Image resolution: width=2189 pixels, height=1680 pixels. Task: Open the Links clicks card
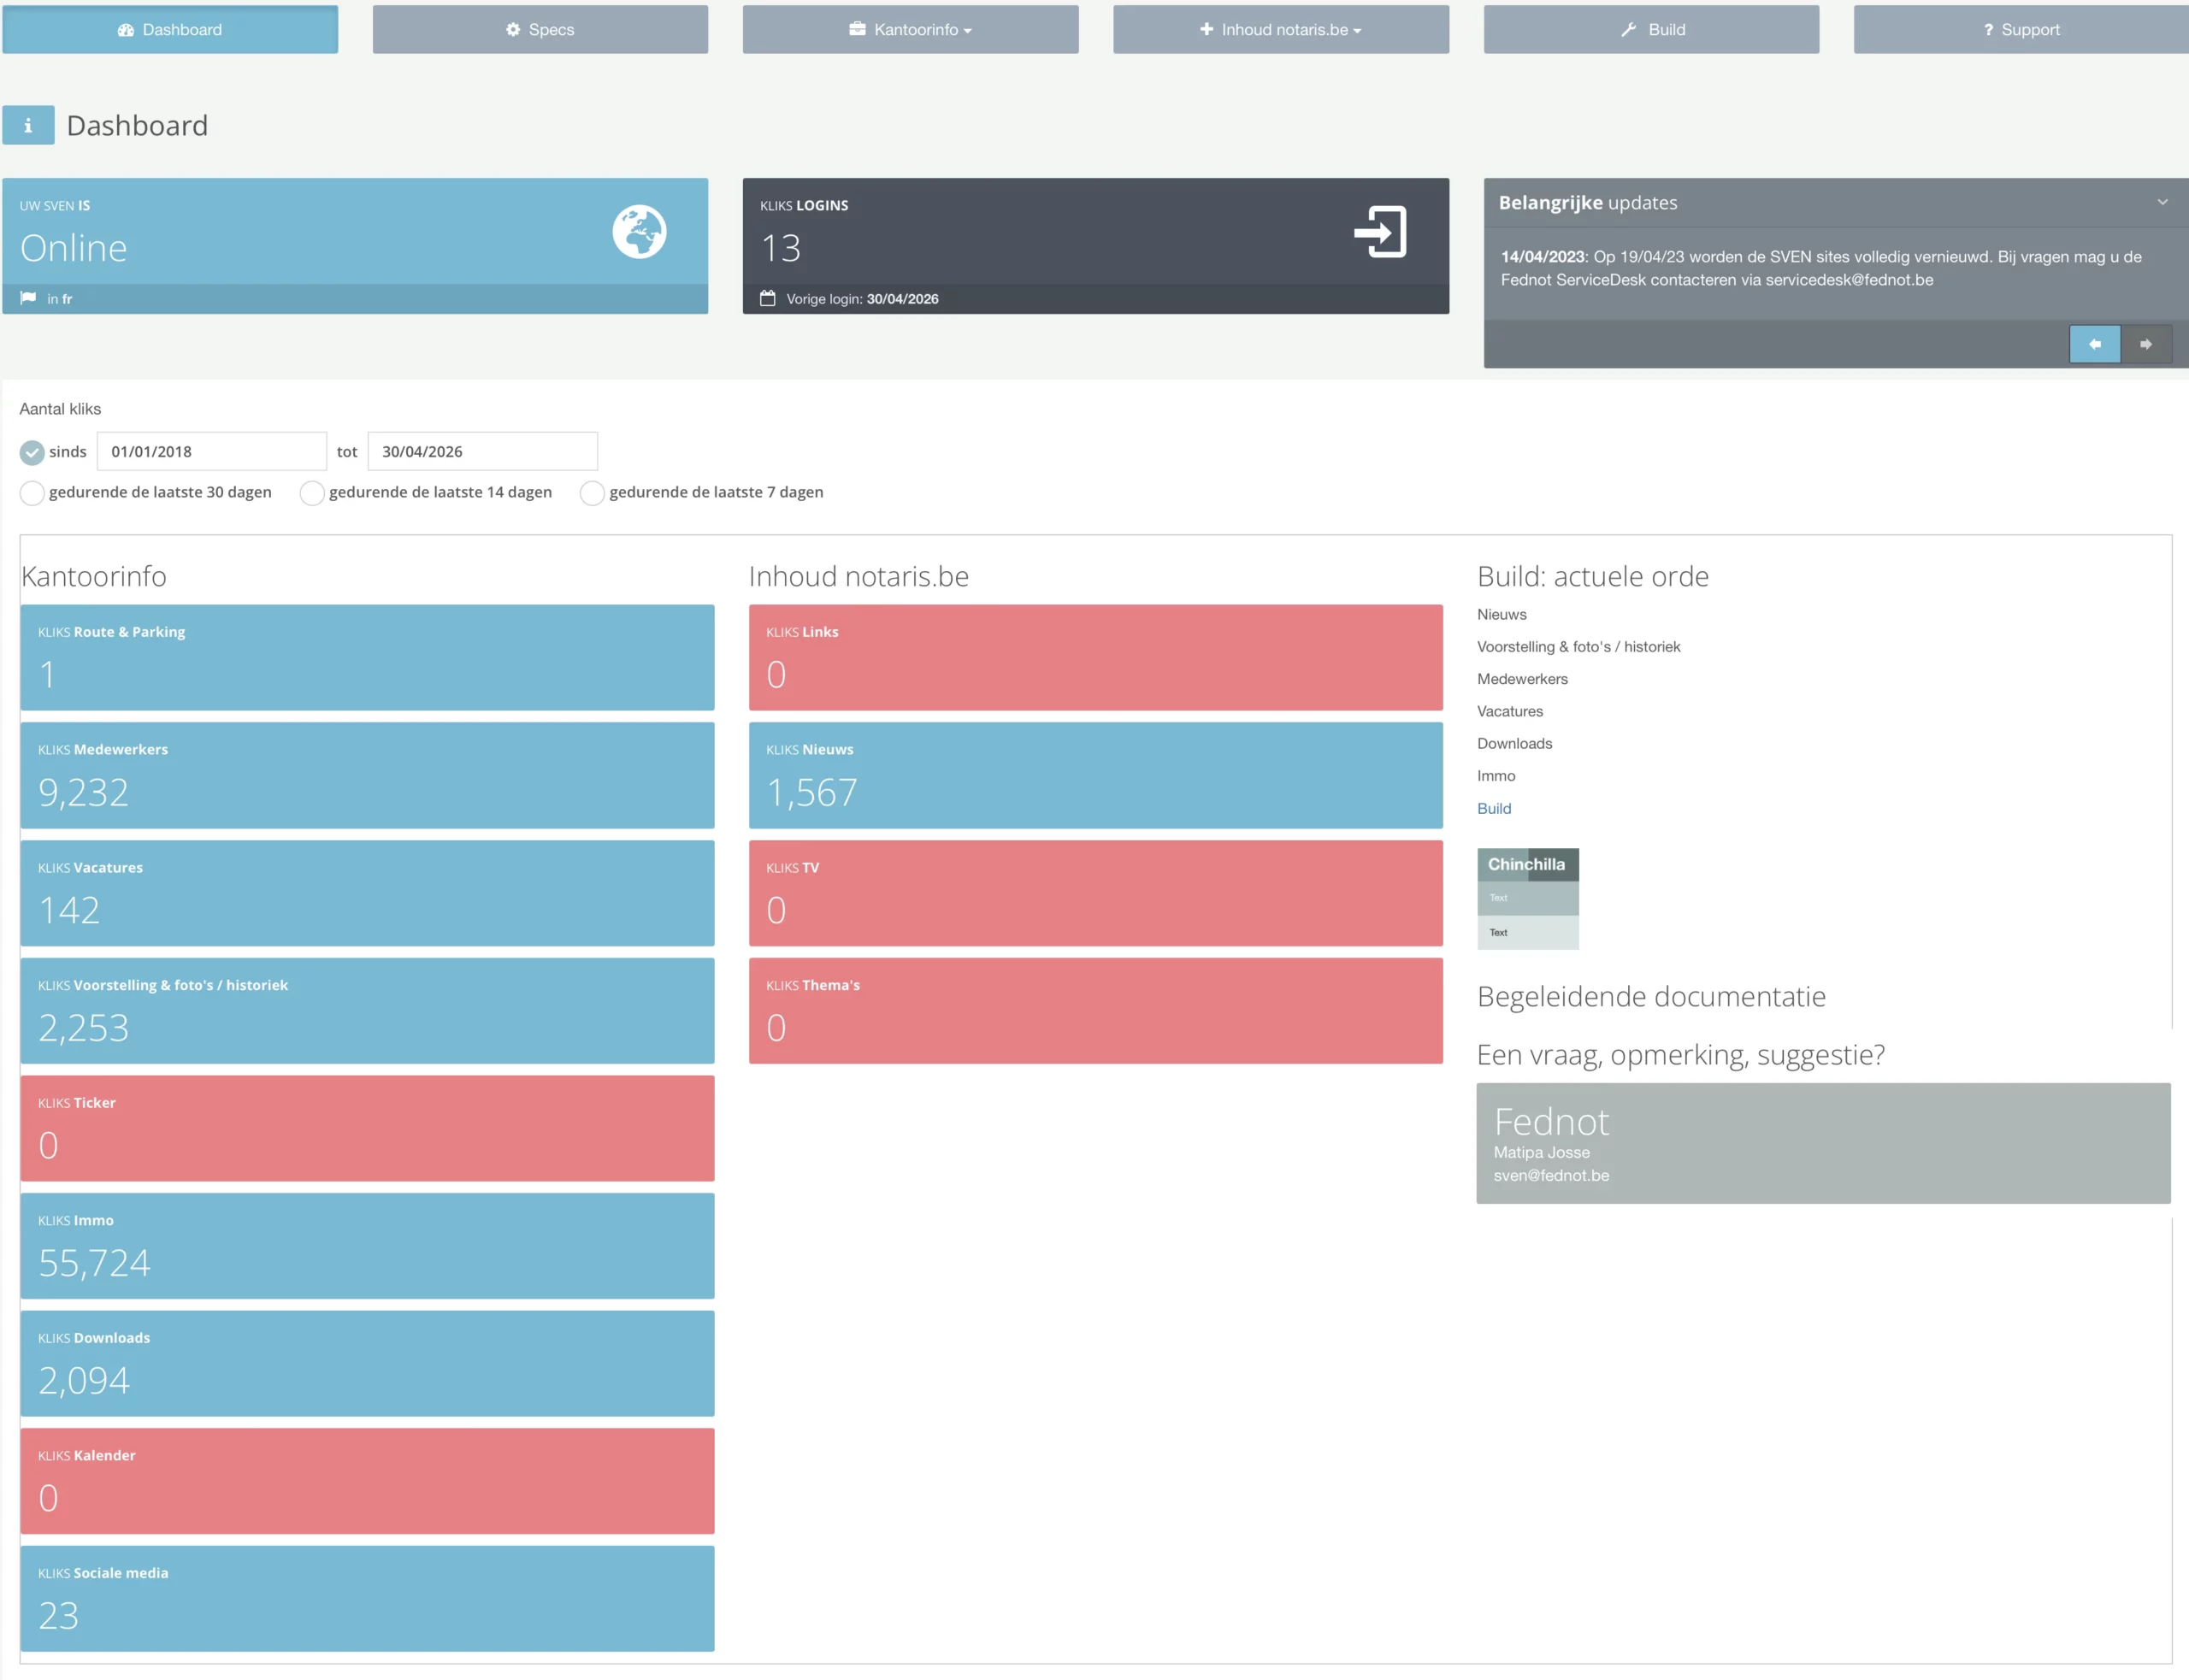(1096, 657)
